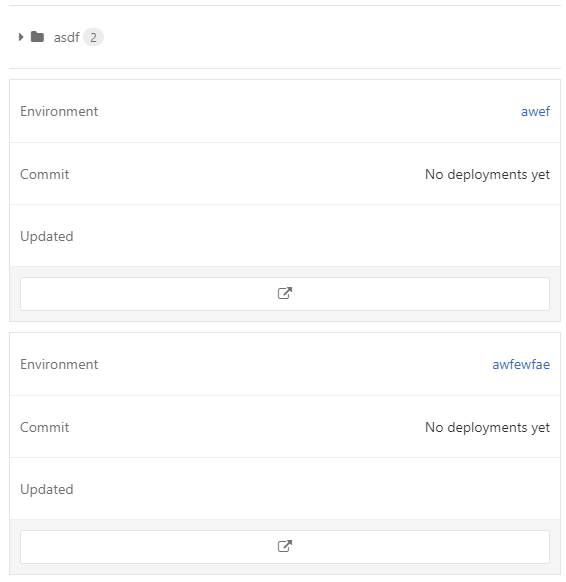Click the count badge showing 2
Screen dimensions: 566x582
point(94,37)
